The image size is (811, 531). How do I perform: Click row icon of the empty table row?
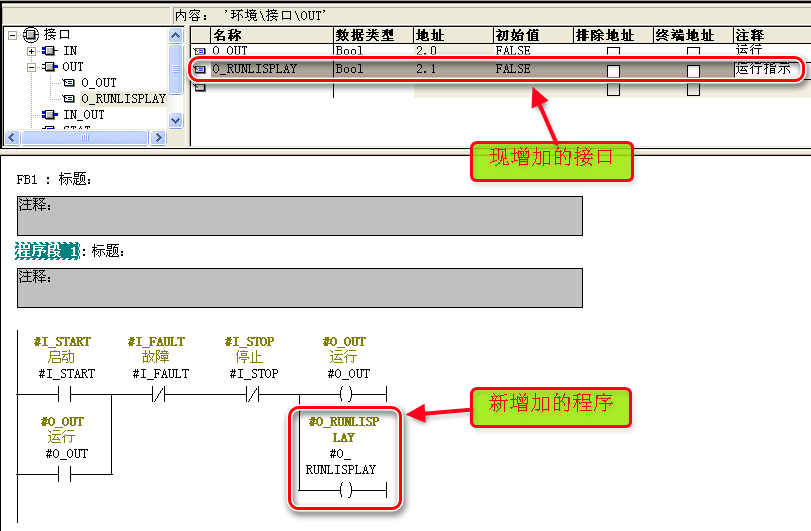[200, 88]
